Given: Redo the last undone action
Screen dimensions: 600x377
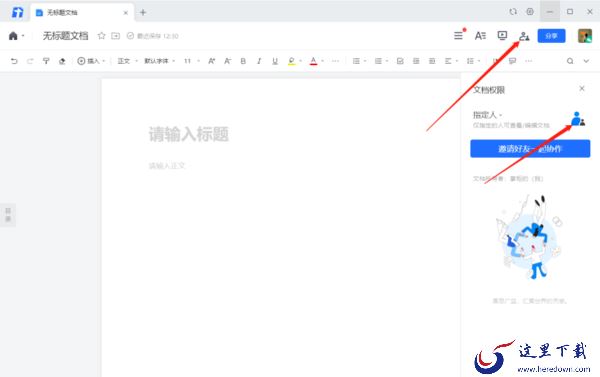Looking at the screenshot, I should (x=30, y=61).
